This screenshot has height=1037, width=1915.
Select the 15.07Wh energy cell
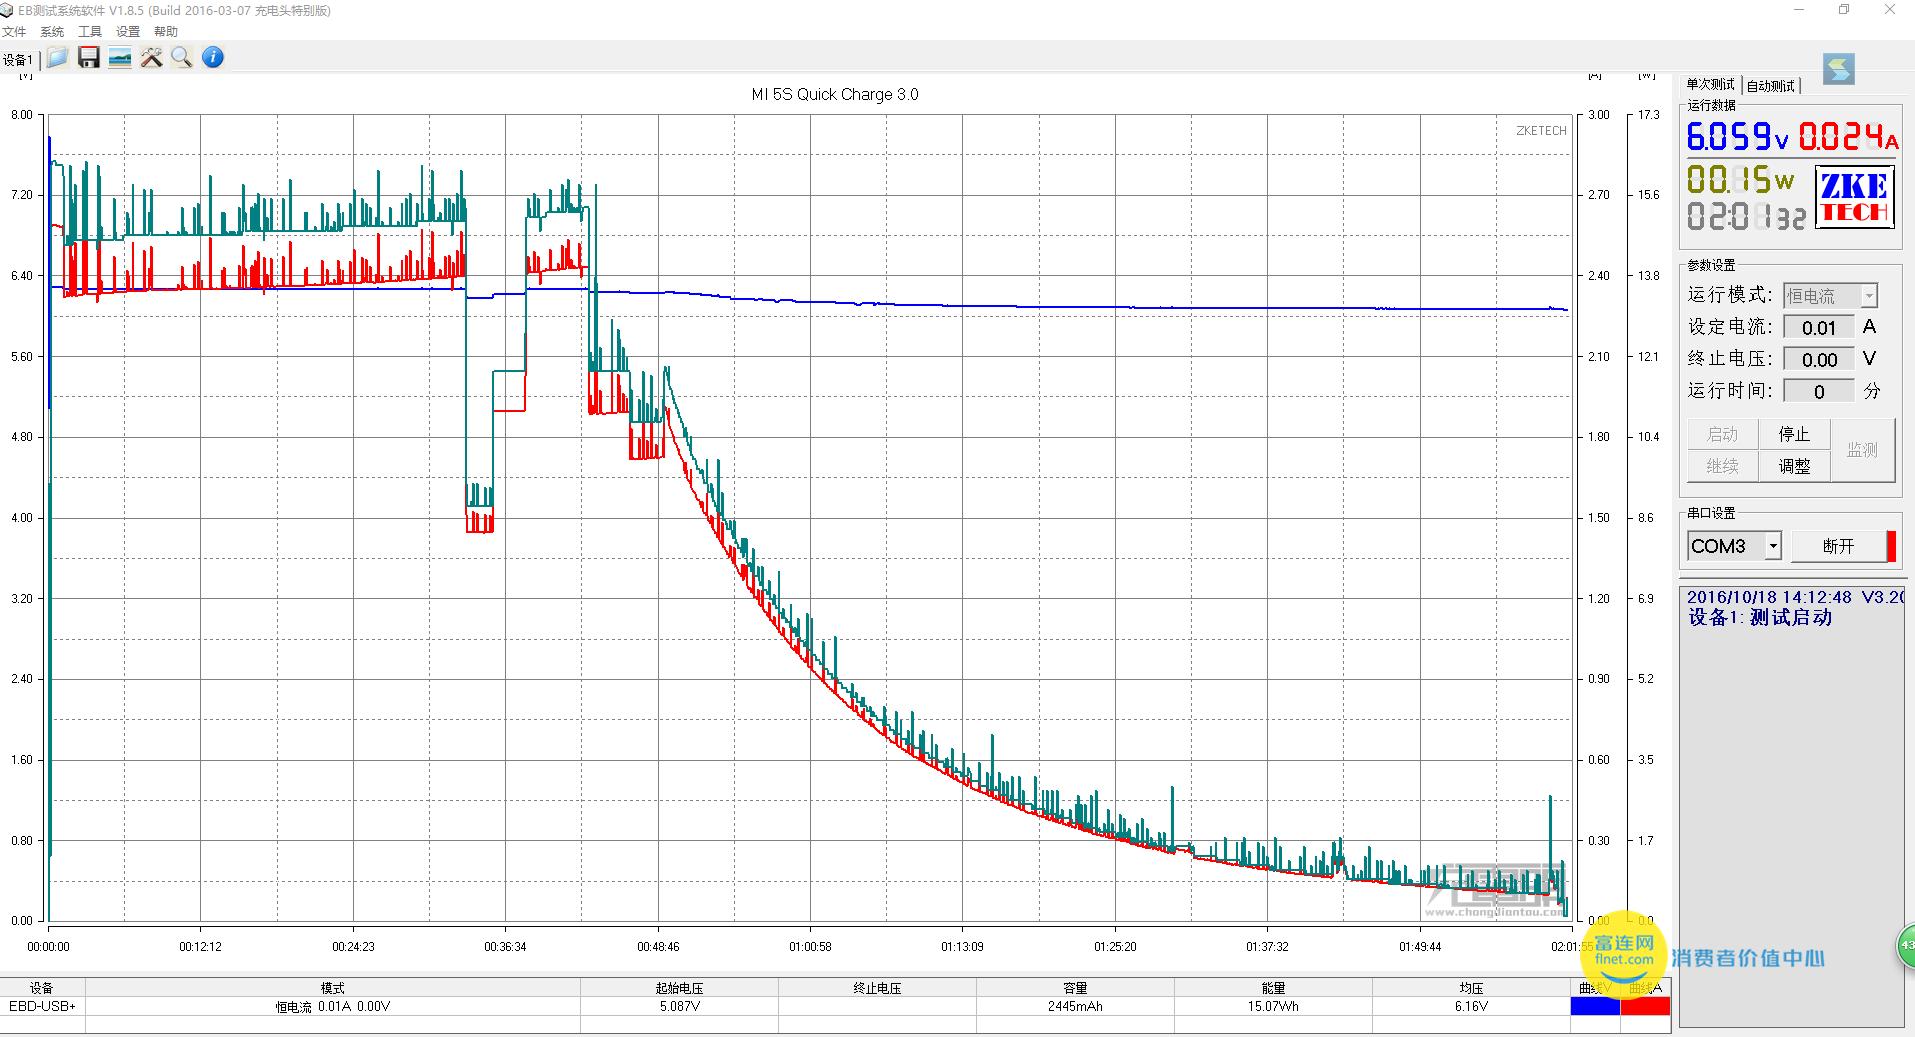pos(1273,1006)
